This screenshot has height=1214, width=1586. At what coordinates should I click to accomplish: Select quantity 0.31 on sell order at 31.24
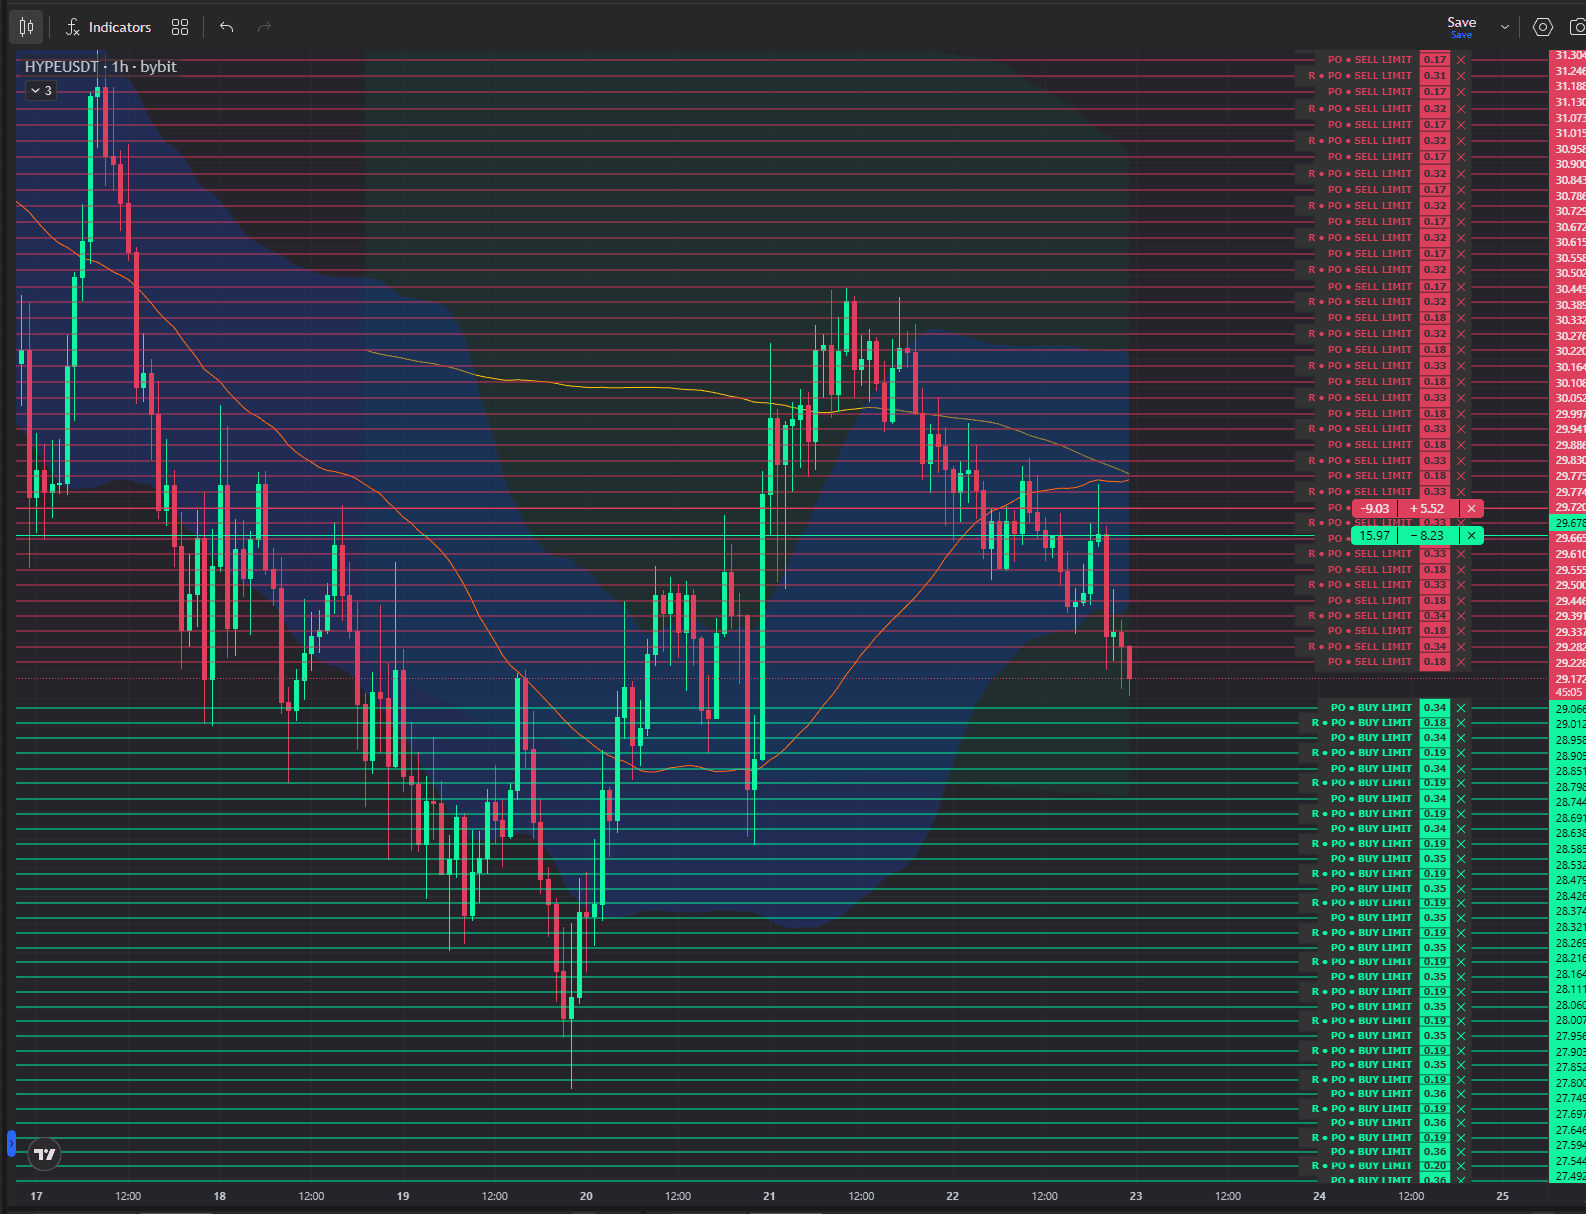tap(1435, 76)
